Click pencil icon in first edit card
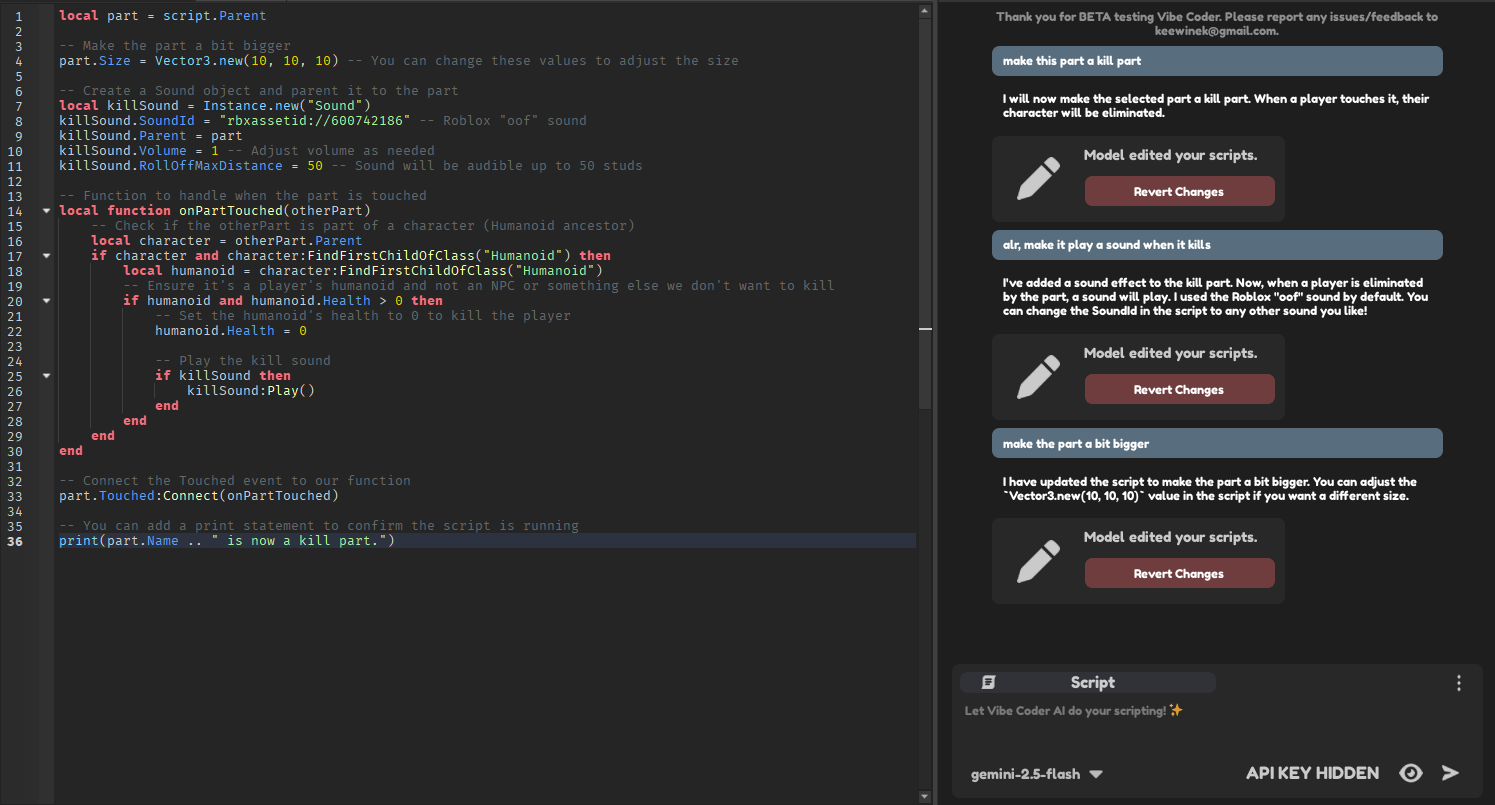This screenshot has height=805, width=1495. tap(1037, 179)
